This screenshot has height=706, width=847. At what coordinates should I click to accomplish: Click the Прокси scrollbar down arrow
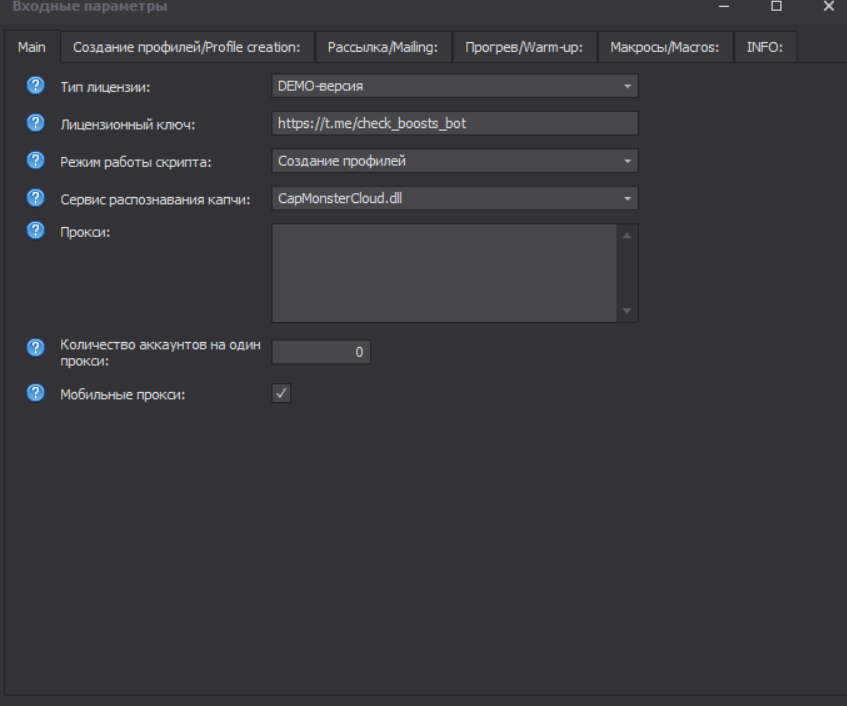627,311
